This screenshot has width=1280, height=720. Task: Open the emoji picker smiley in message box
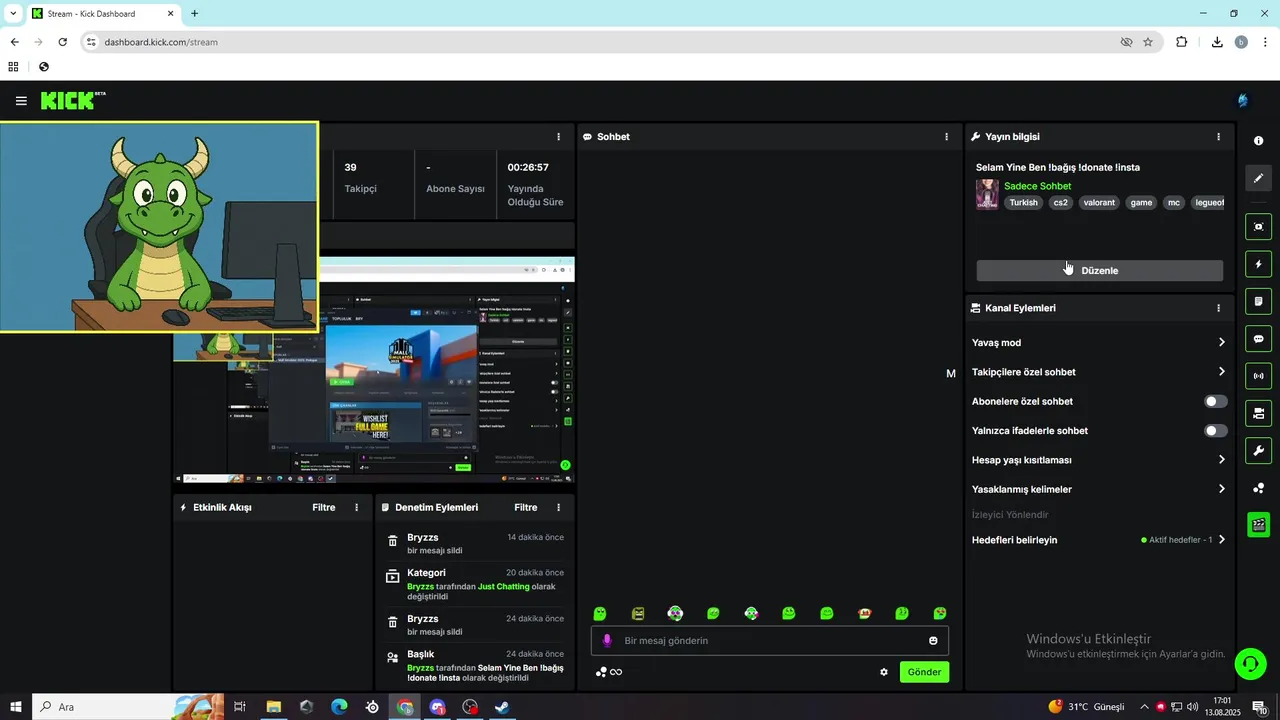click(933, 641)
